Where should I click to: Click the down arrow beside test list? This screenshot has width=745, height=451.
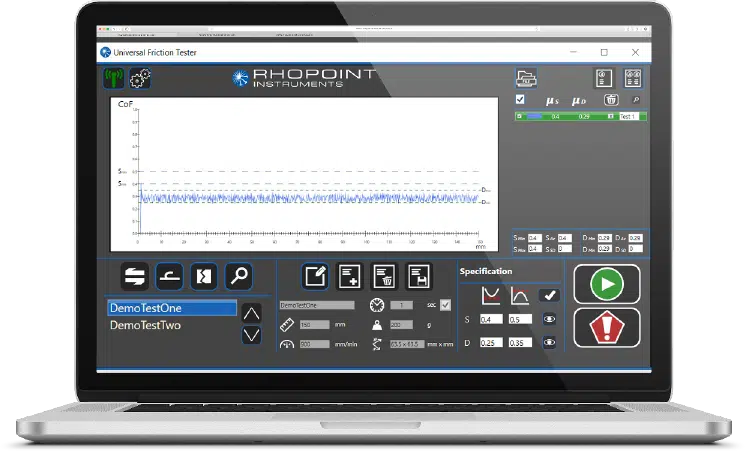click(252, 335)
